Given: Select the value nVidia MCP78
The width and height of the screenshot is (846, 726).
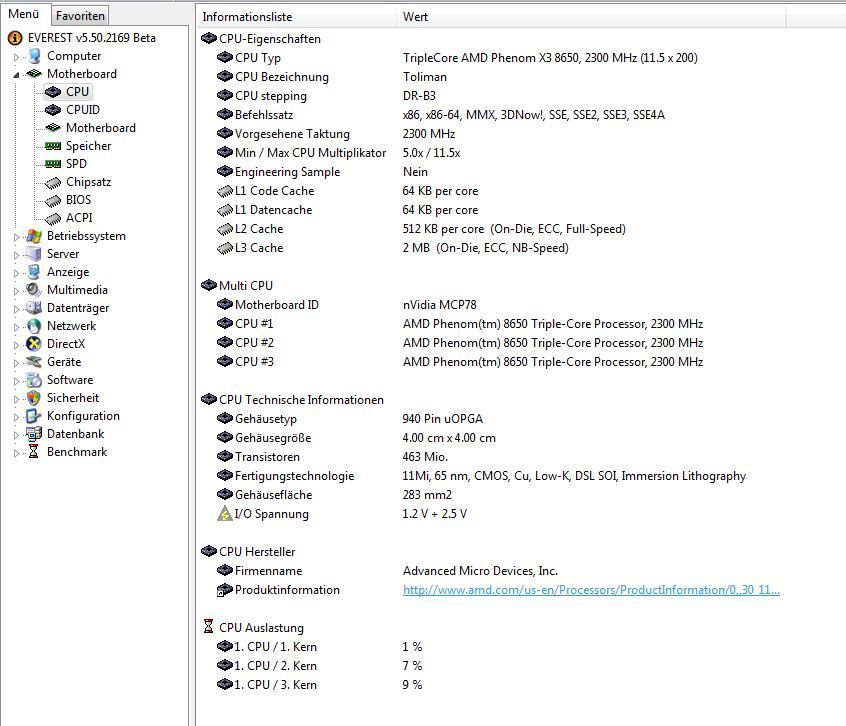Looking at the screenshot, I should click(440, 305).
